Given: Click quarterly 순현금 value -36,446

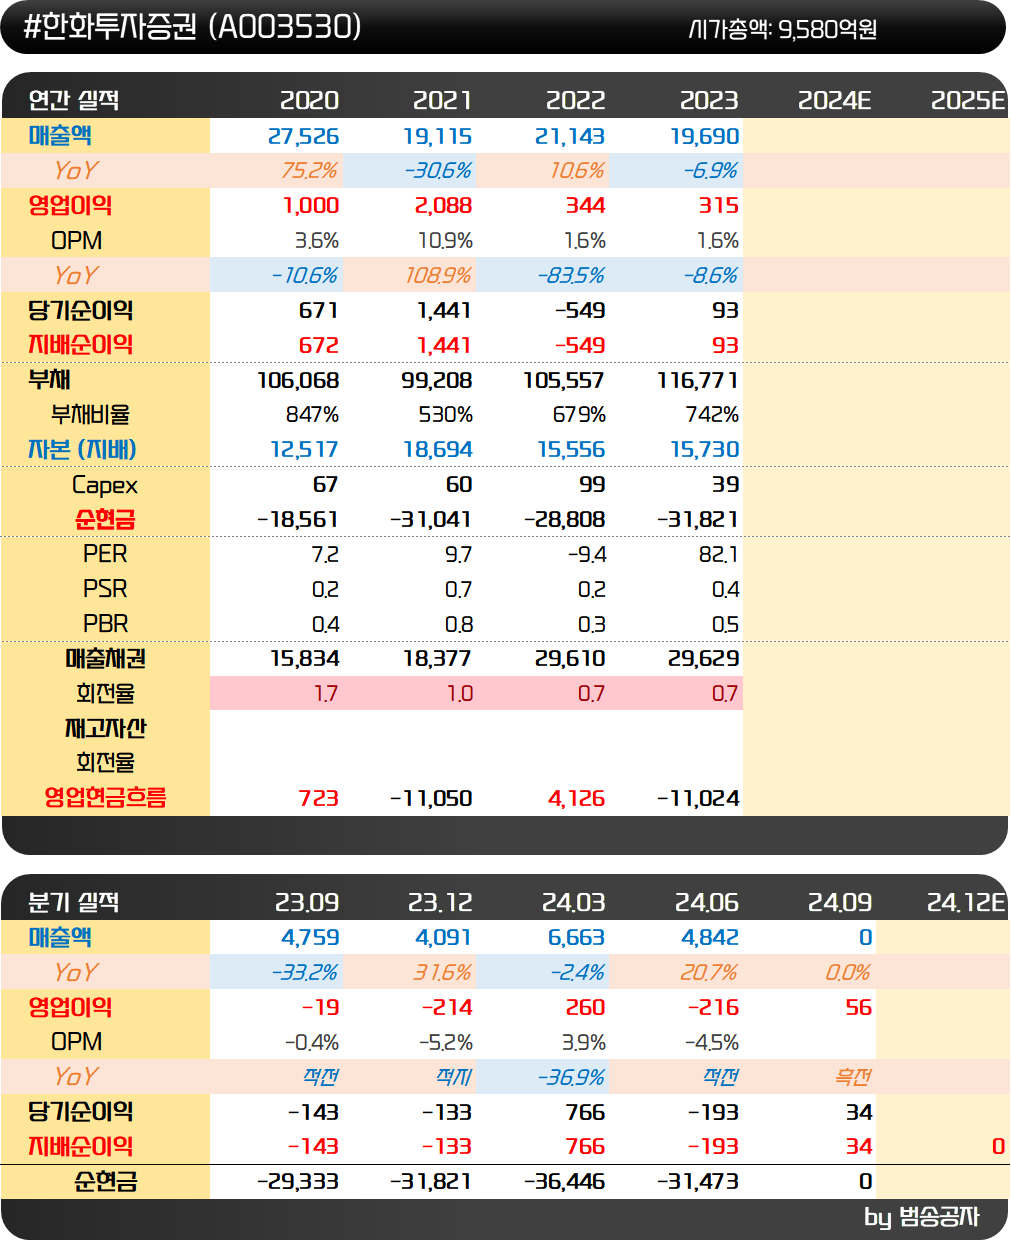Looking at the screenshot, I should pyautogui.click(x=565, y=1181).
